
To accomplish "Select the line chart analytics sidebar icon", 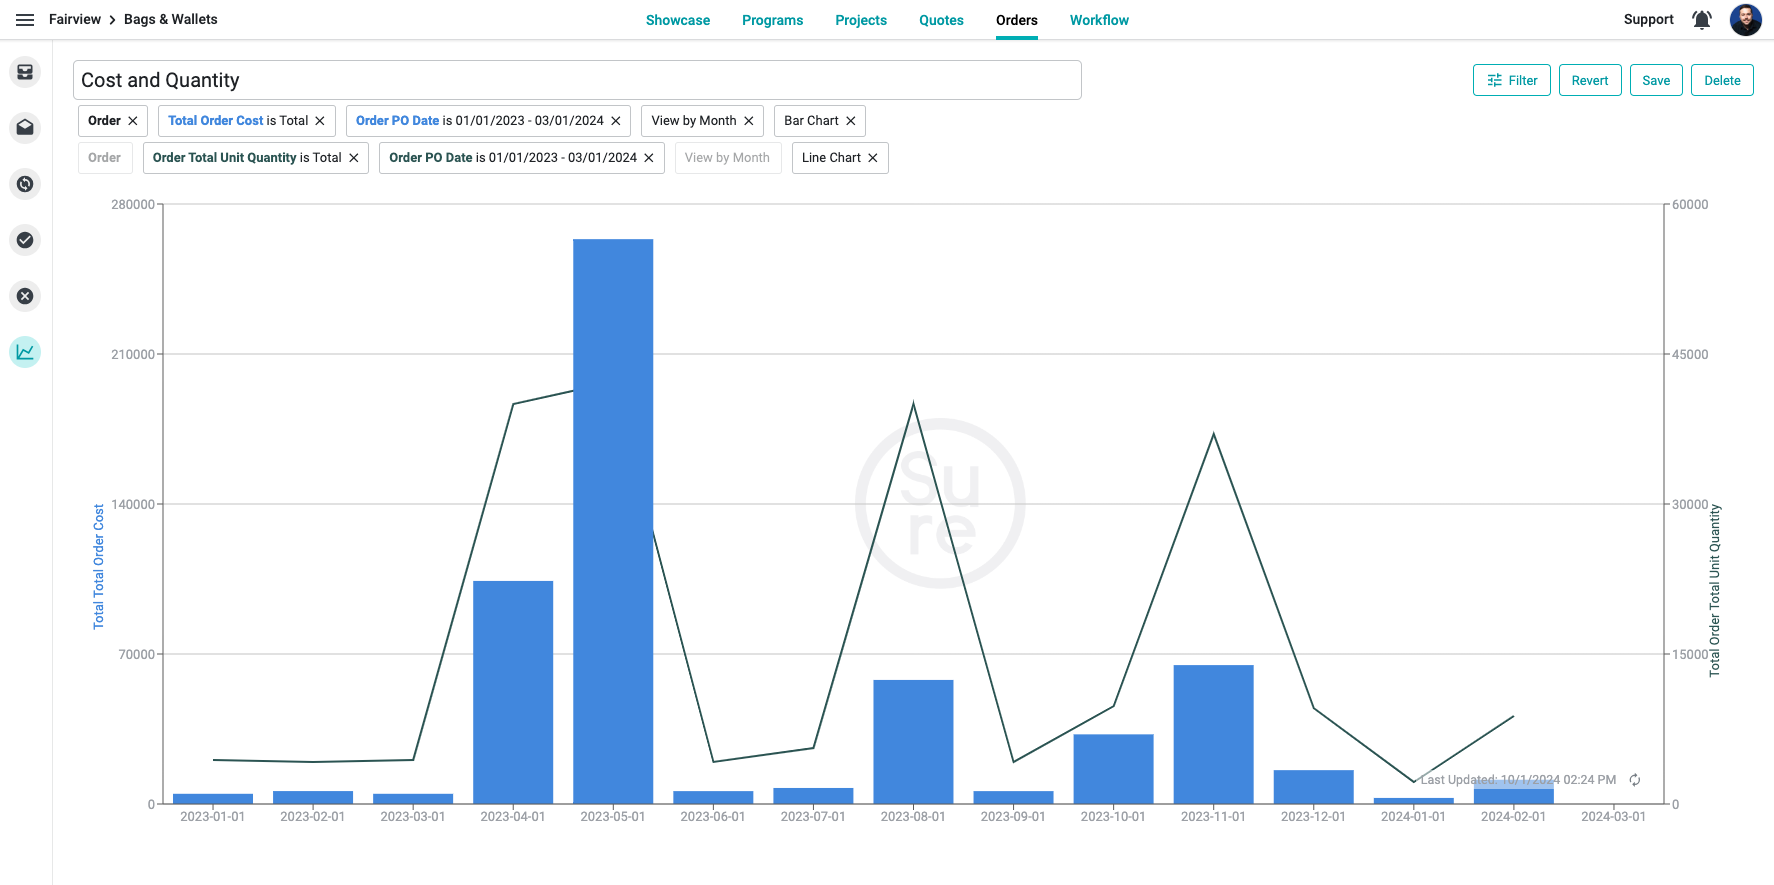I will (25, 352).
